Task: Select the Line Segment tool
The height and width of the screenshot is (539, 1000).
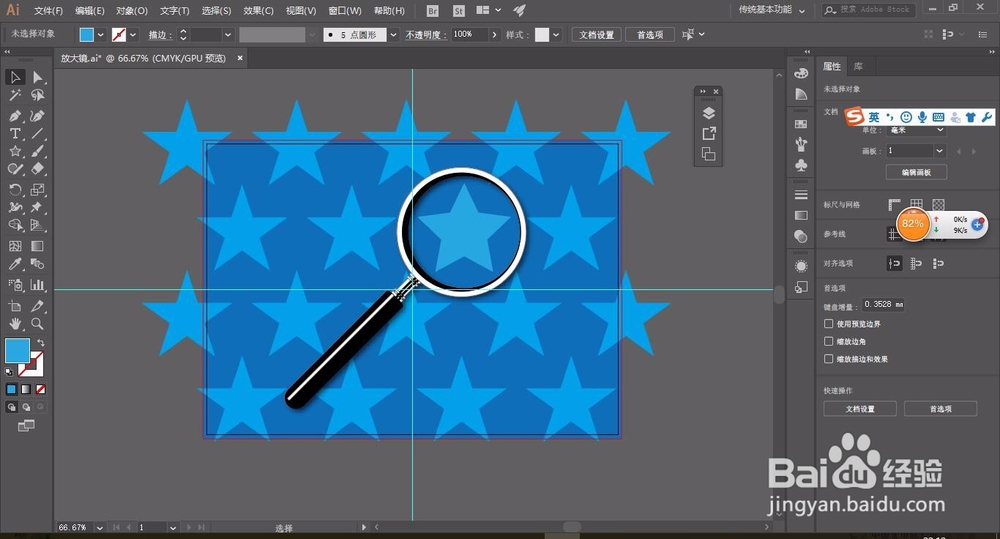Action: pos(38,133)
